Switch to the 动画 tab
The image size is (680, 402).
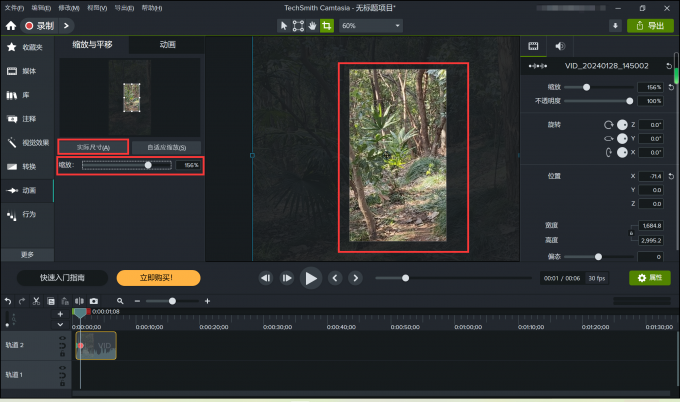168,45
